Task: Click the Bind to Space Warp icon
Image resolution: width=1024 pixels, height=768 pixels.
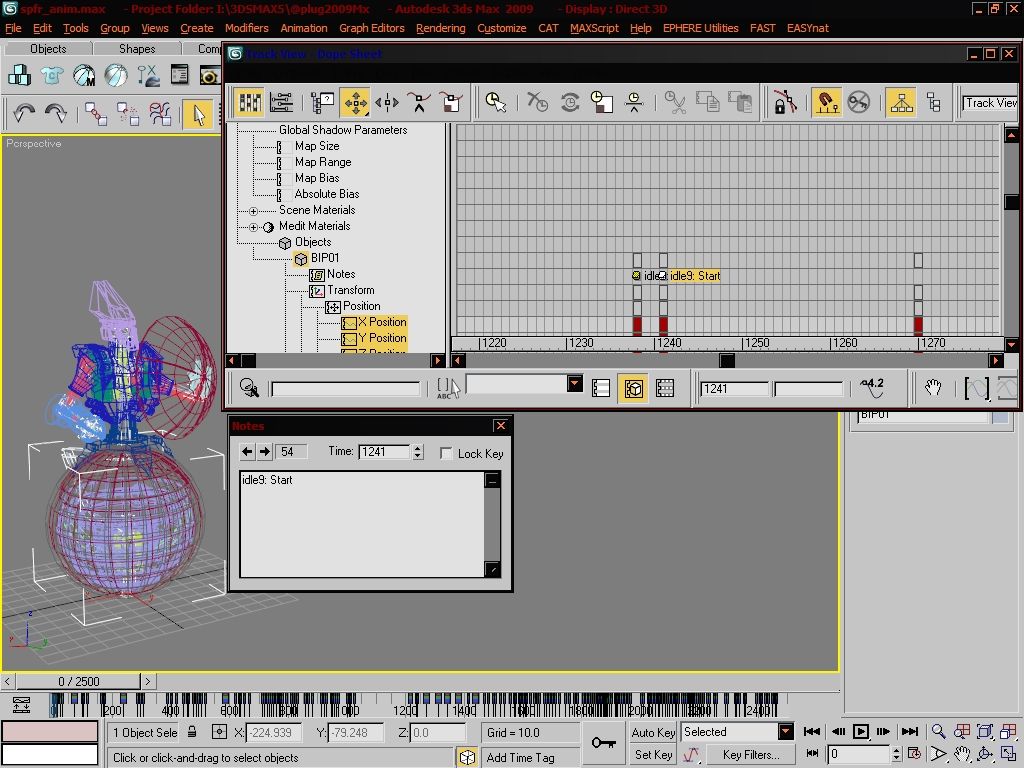Action: 159,114
